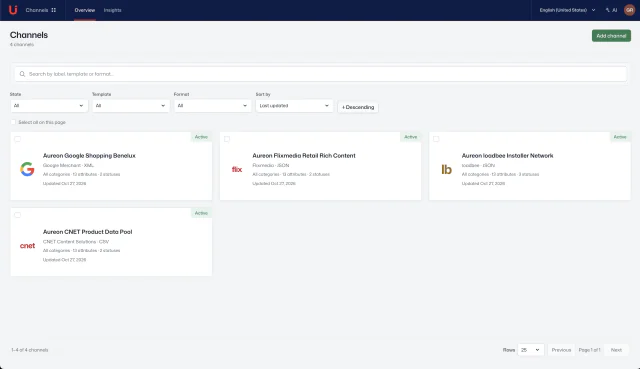Click the CNET Content Solutions · CSV subtitle

click(x=76, y=242)
